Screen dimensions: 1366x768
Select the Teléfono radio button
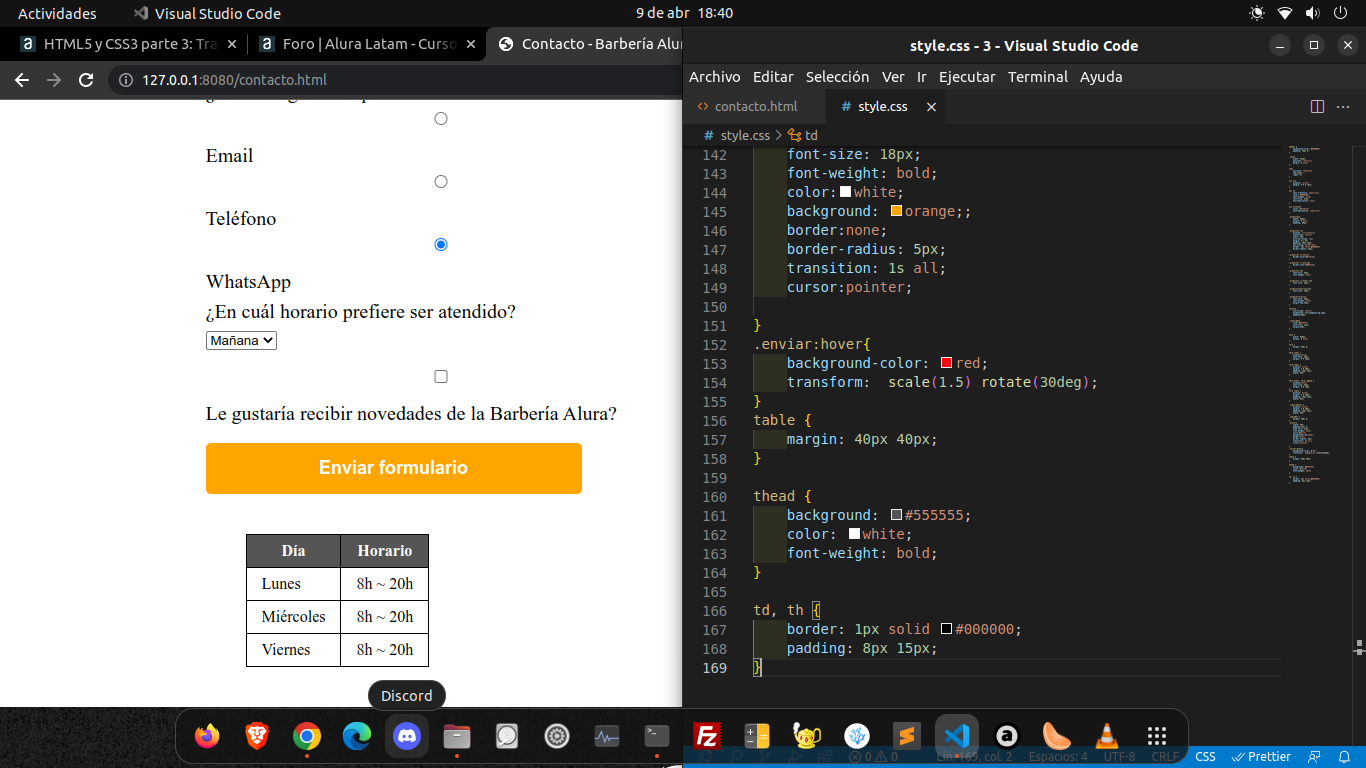pyautogui.click(x=440, y=181)
